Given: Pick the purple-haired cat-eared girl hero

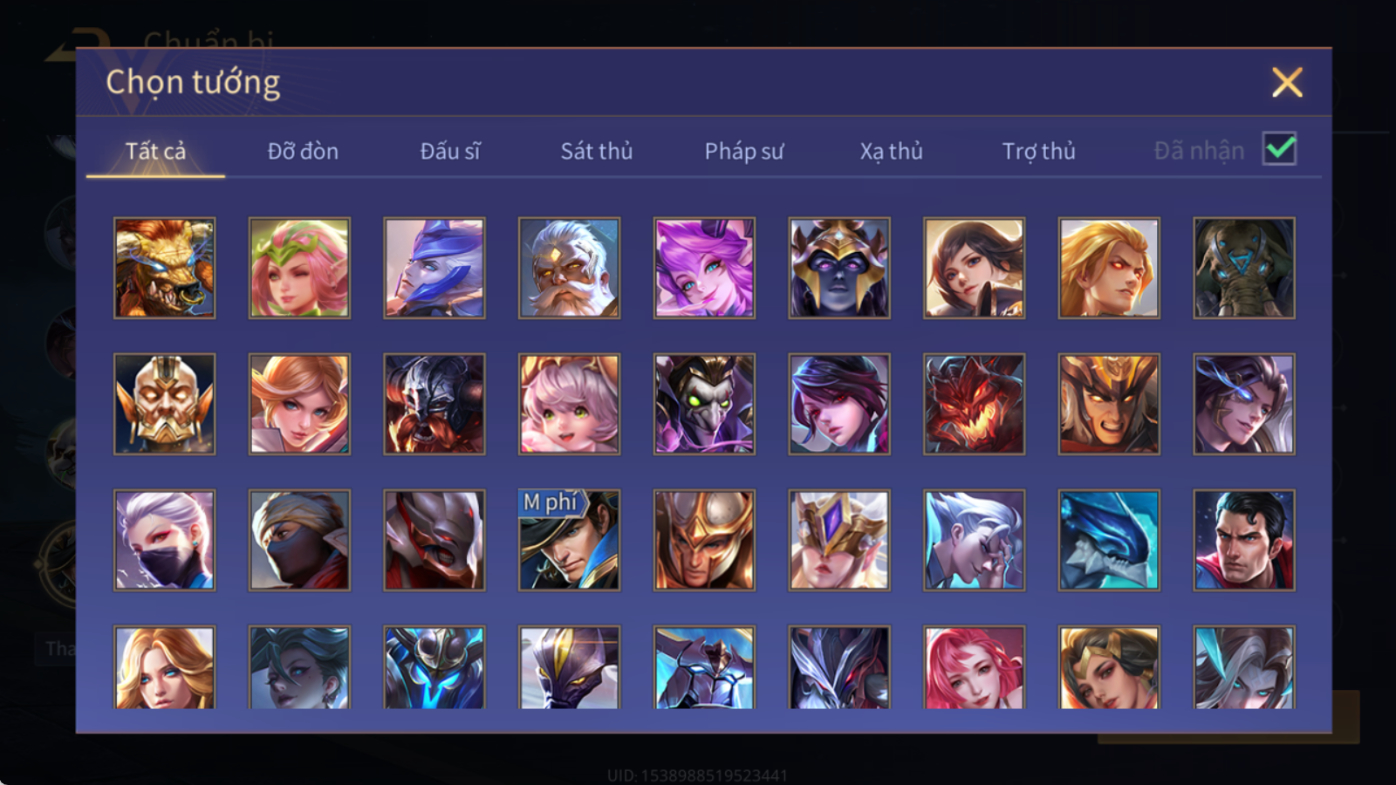Looking at the screenshot, I should (704, 268).
